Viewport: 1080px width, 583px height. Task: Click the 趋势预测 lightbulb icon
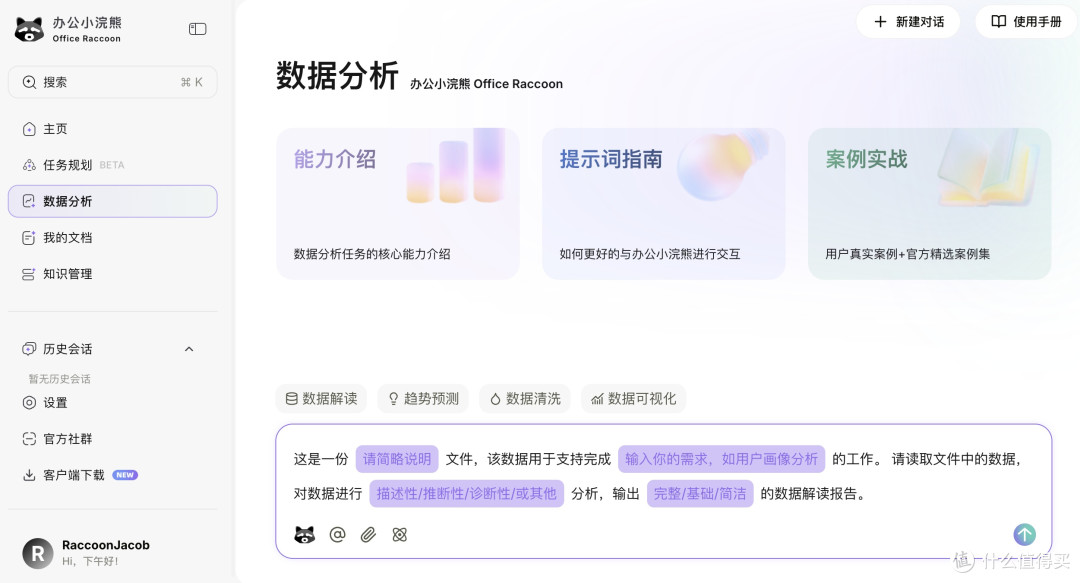393,398
